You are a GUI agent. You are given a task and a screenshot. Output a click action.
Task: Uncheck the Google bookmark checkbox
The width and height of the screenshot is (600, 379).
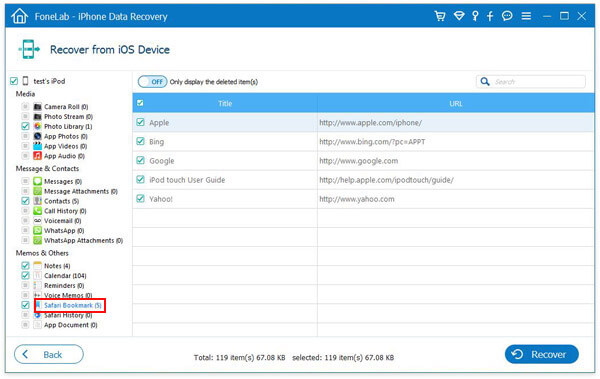click(x=140, y=160)
